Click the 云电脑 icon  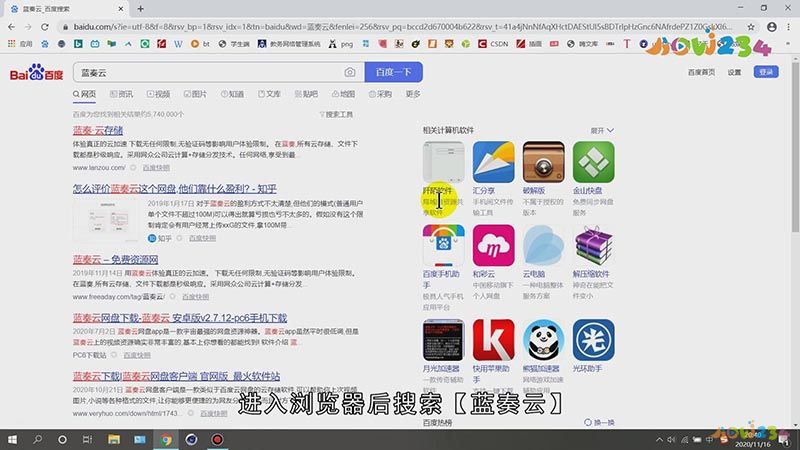(x=543, y=245)
